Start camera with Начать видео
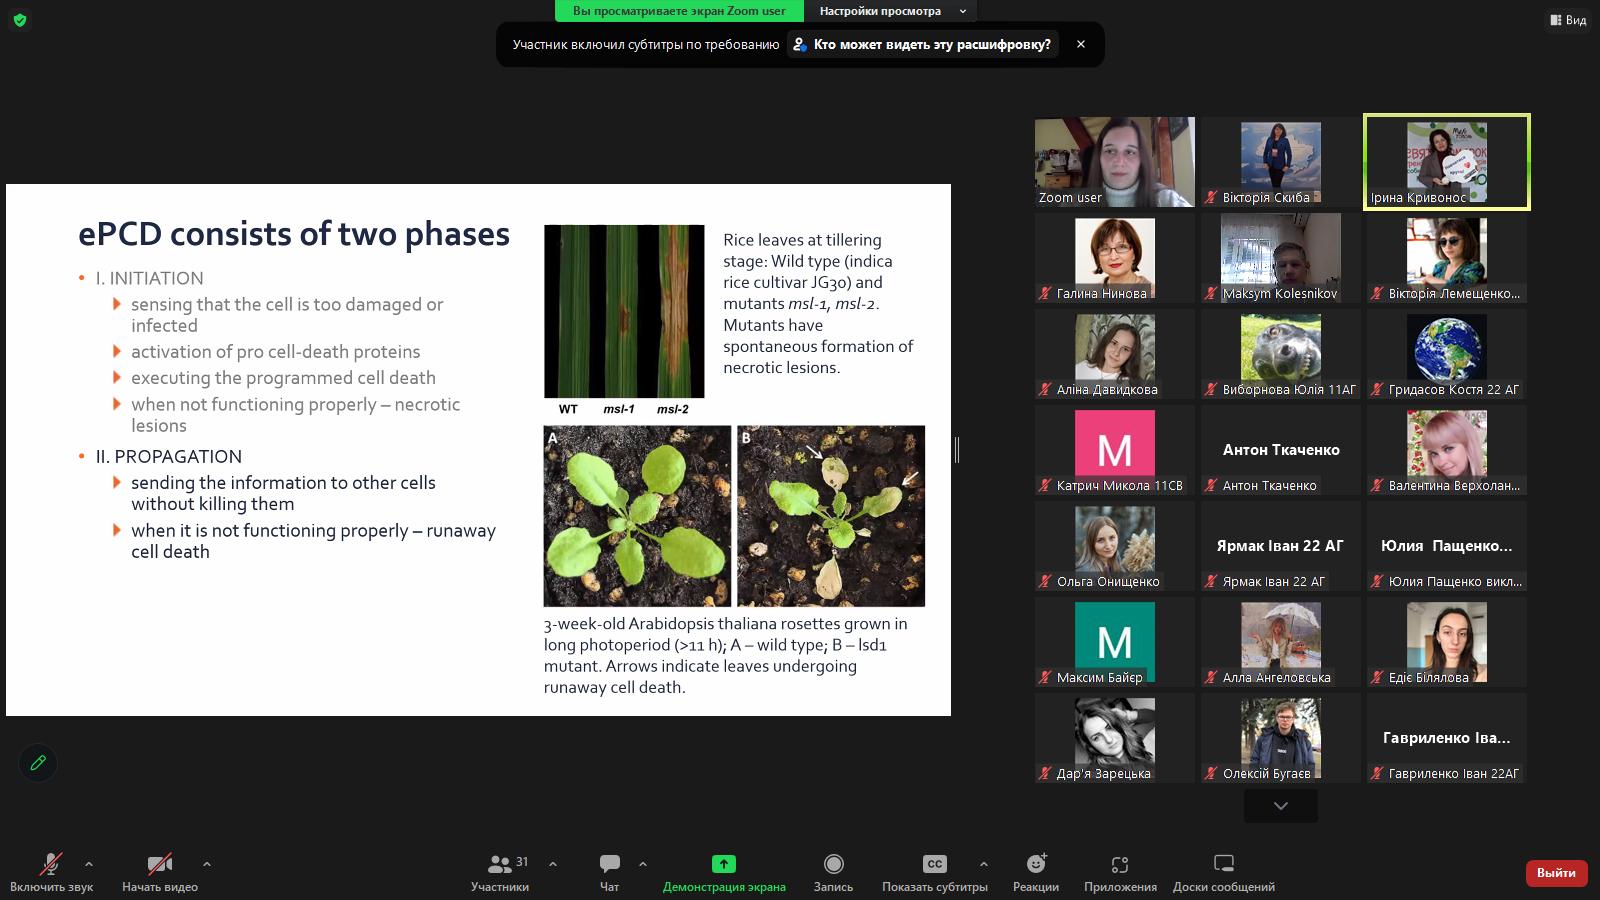 pyautogui.click(x=160, y=872)
